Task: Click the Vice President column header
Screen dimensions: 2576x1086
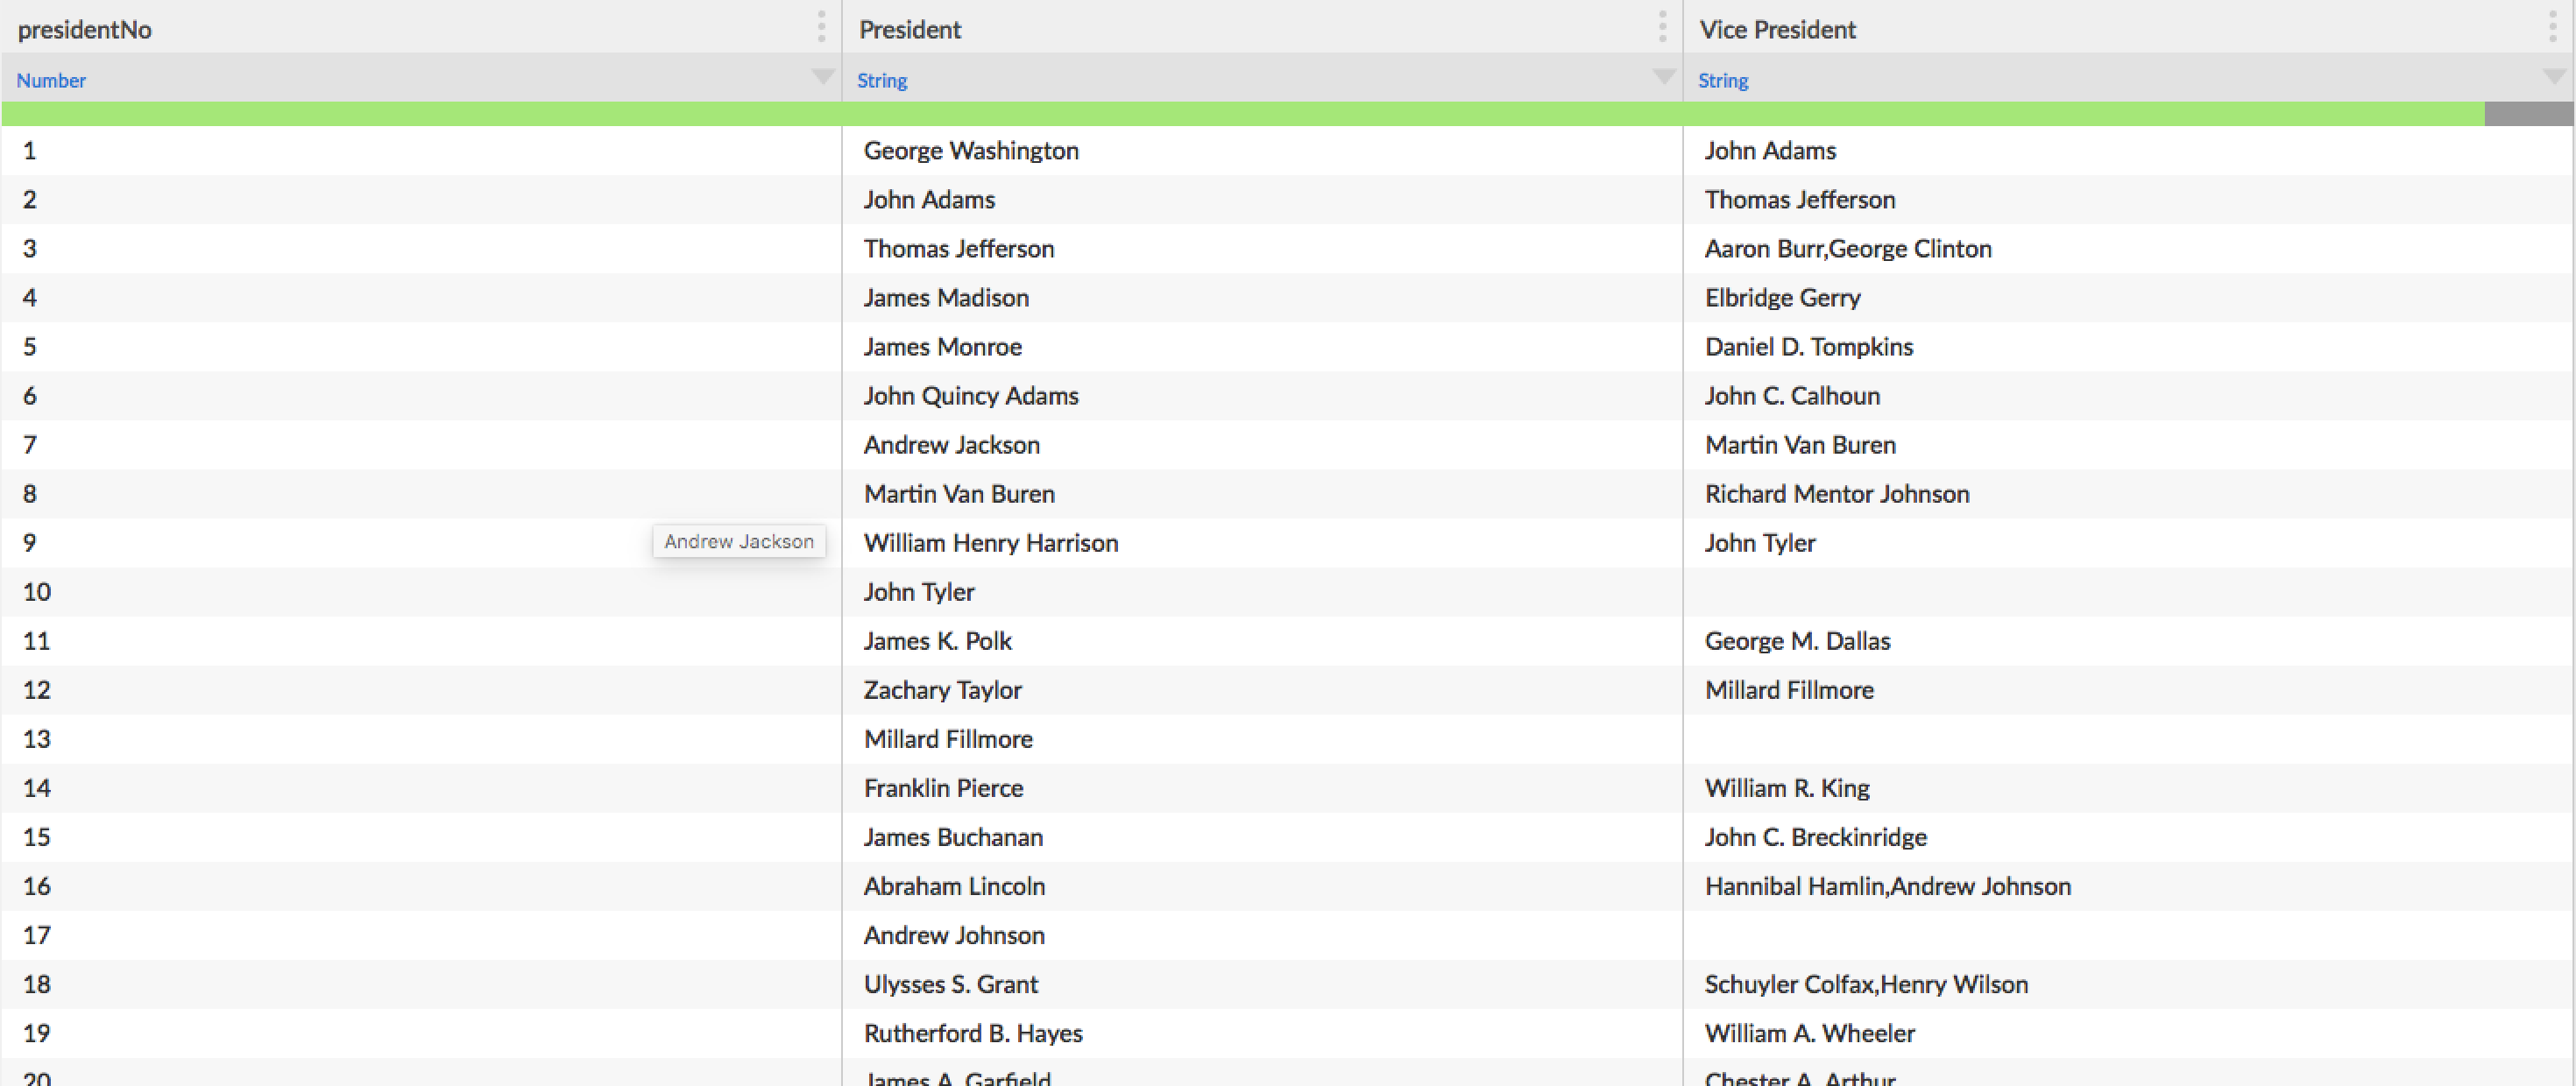Action: [1777, 29]
